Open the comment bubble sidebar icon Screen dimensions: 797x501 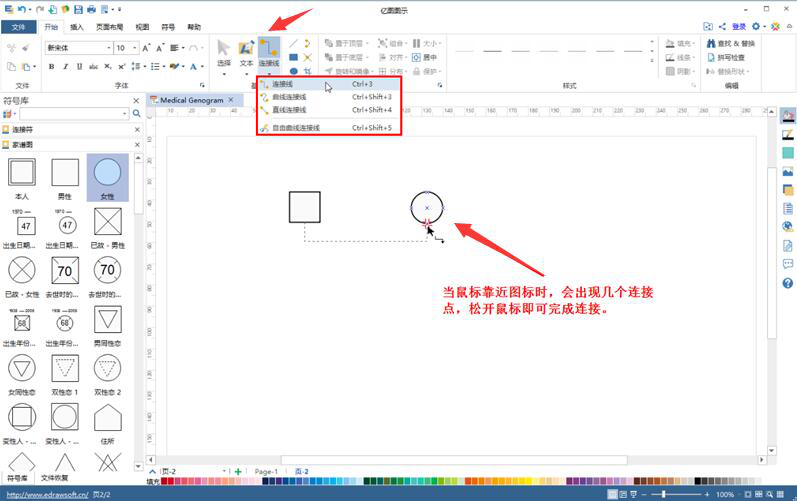coord(787,264)
